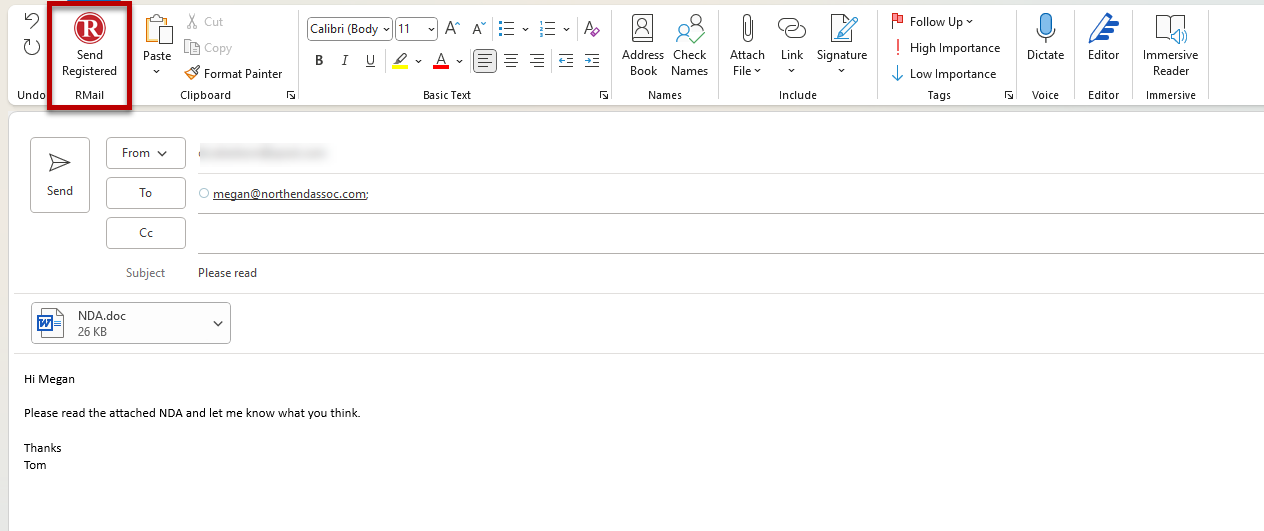
Task: Open the Address Book
Action: click(x=643, y=46)
